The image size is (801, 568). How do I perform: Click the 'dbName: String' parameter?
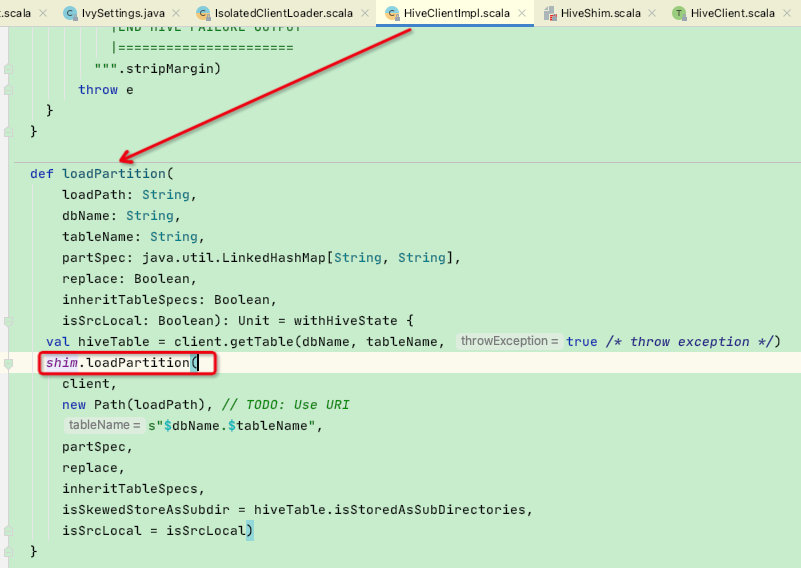pos(118,216)
